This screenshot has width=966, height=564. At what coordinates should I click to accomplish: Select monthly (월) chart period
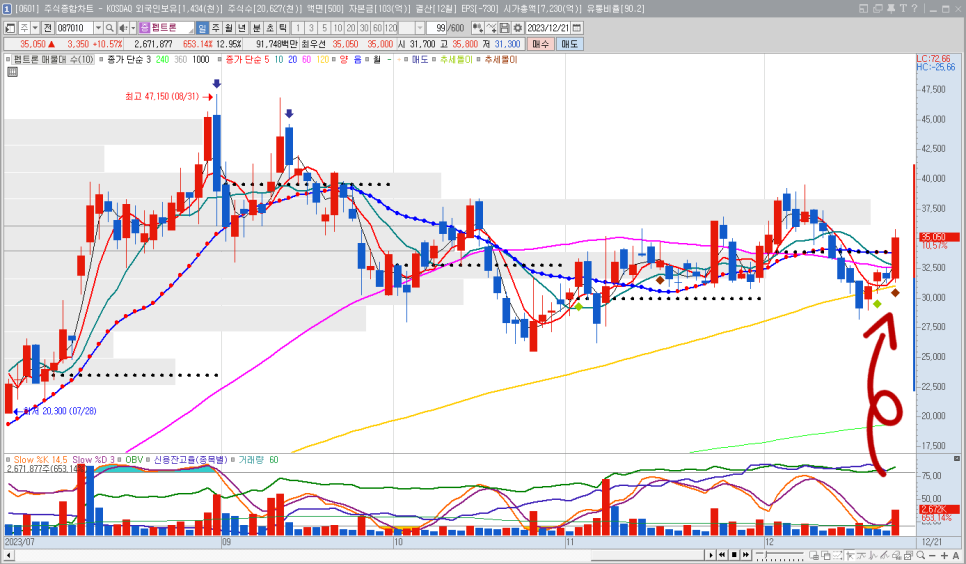[x=229, y=28]
